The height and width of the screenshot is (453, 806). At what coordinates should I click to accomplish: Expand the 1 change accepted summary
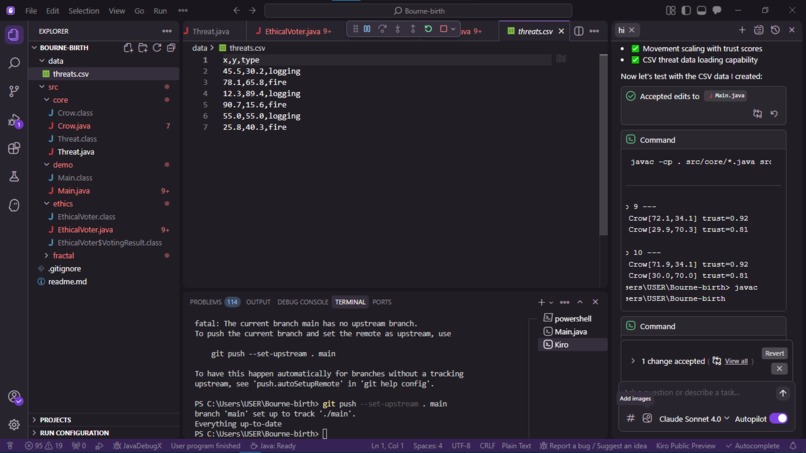[x=633, y=361]
